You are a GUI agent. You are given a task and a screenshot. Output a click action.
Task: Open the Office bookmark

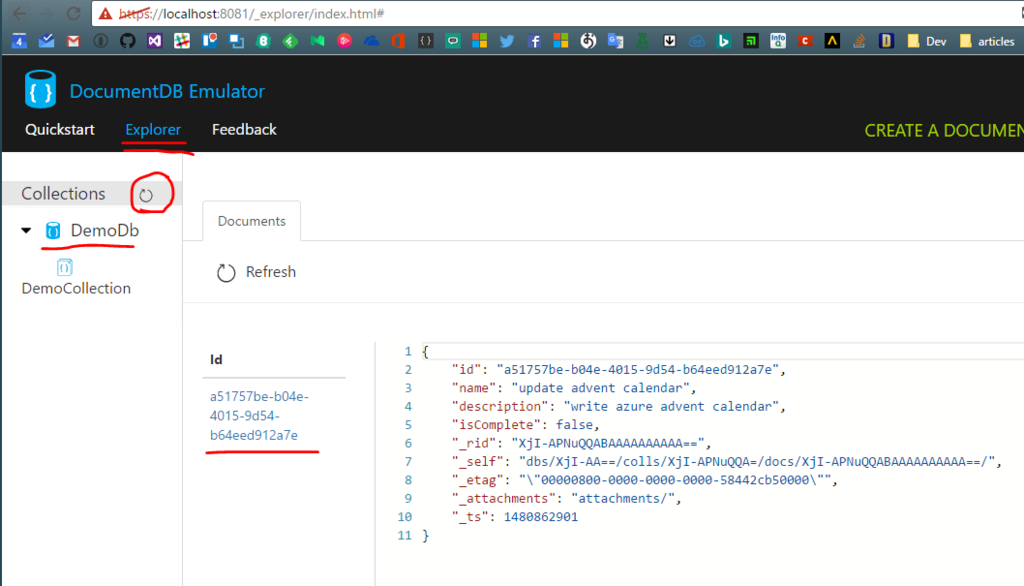(x=398, y=41)
